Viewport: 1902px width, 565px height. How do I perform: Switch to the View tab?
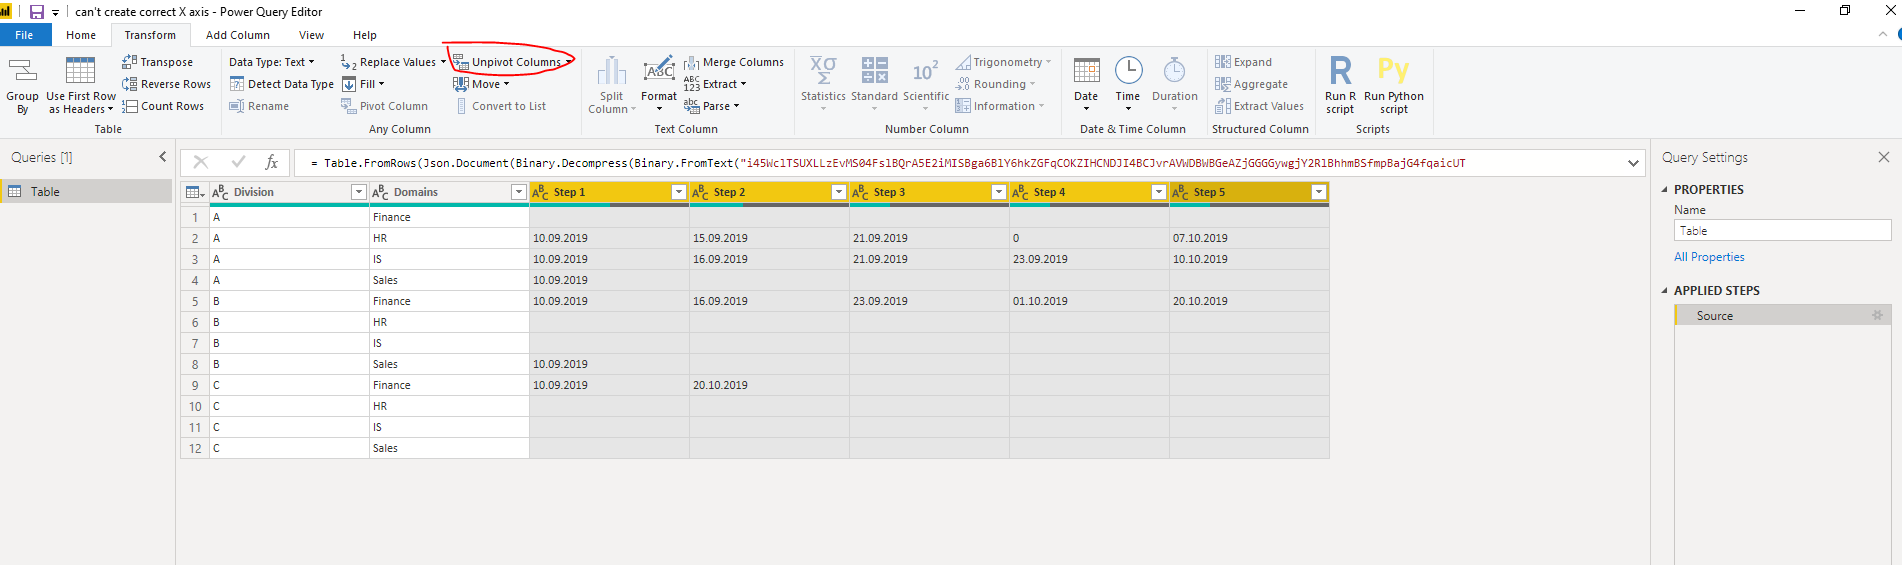tap(311, 35)
